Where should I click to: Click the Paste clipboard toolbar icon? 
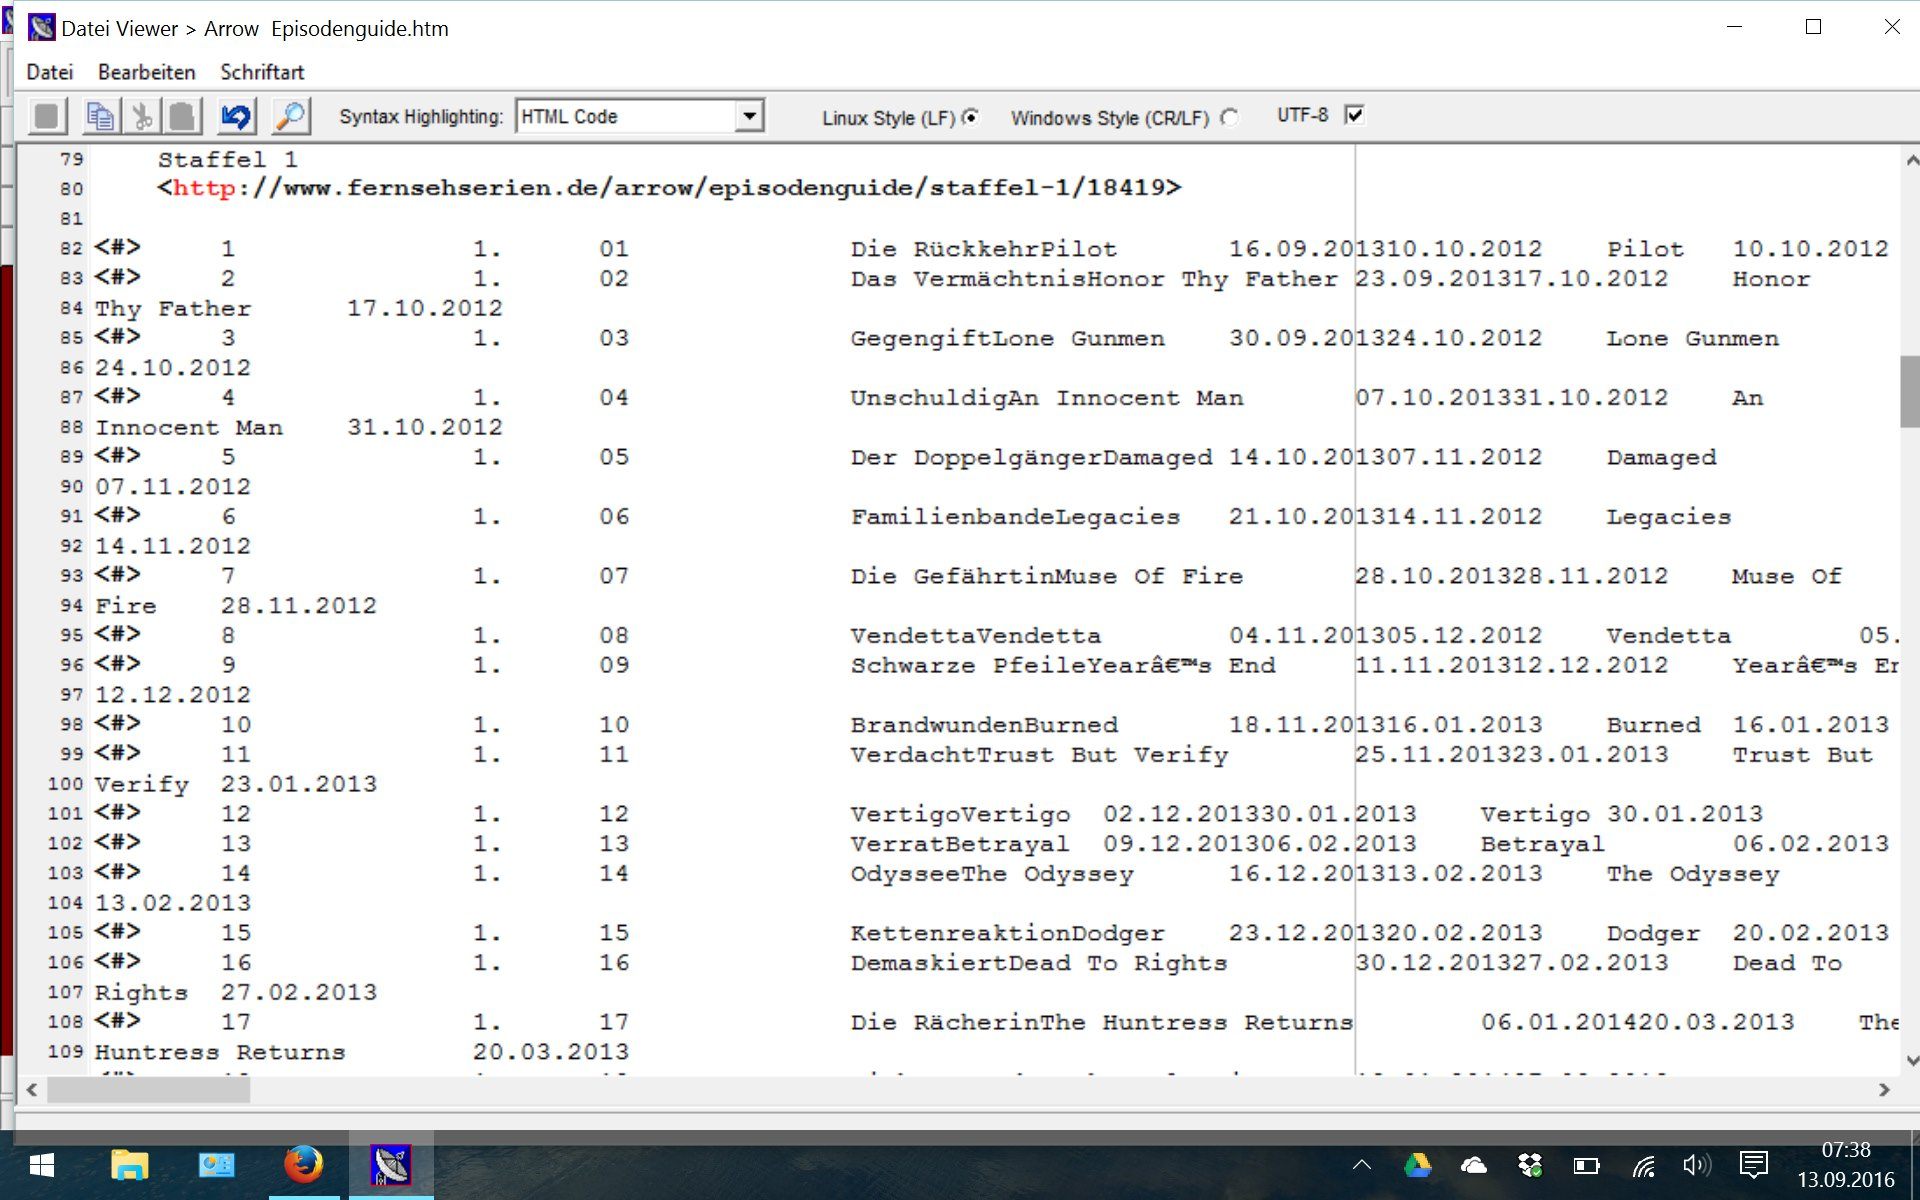182,117
